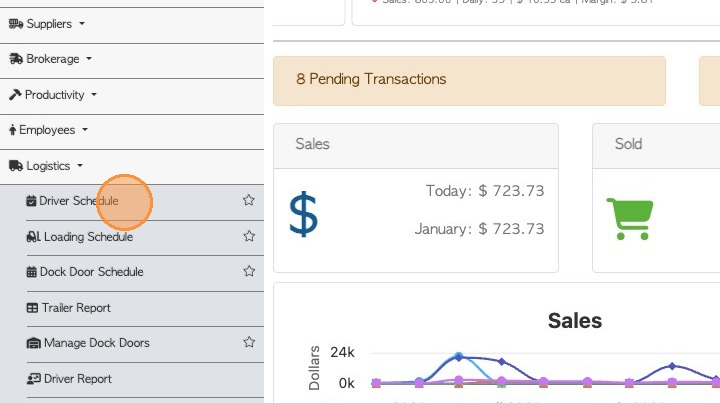Open the 8 Pending Transactions banner
Image resolution: width=720 pixels, height=403 pixels.
click(371, 80)
